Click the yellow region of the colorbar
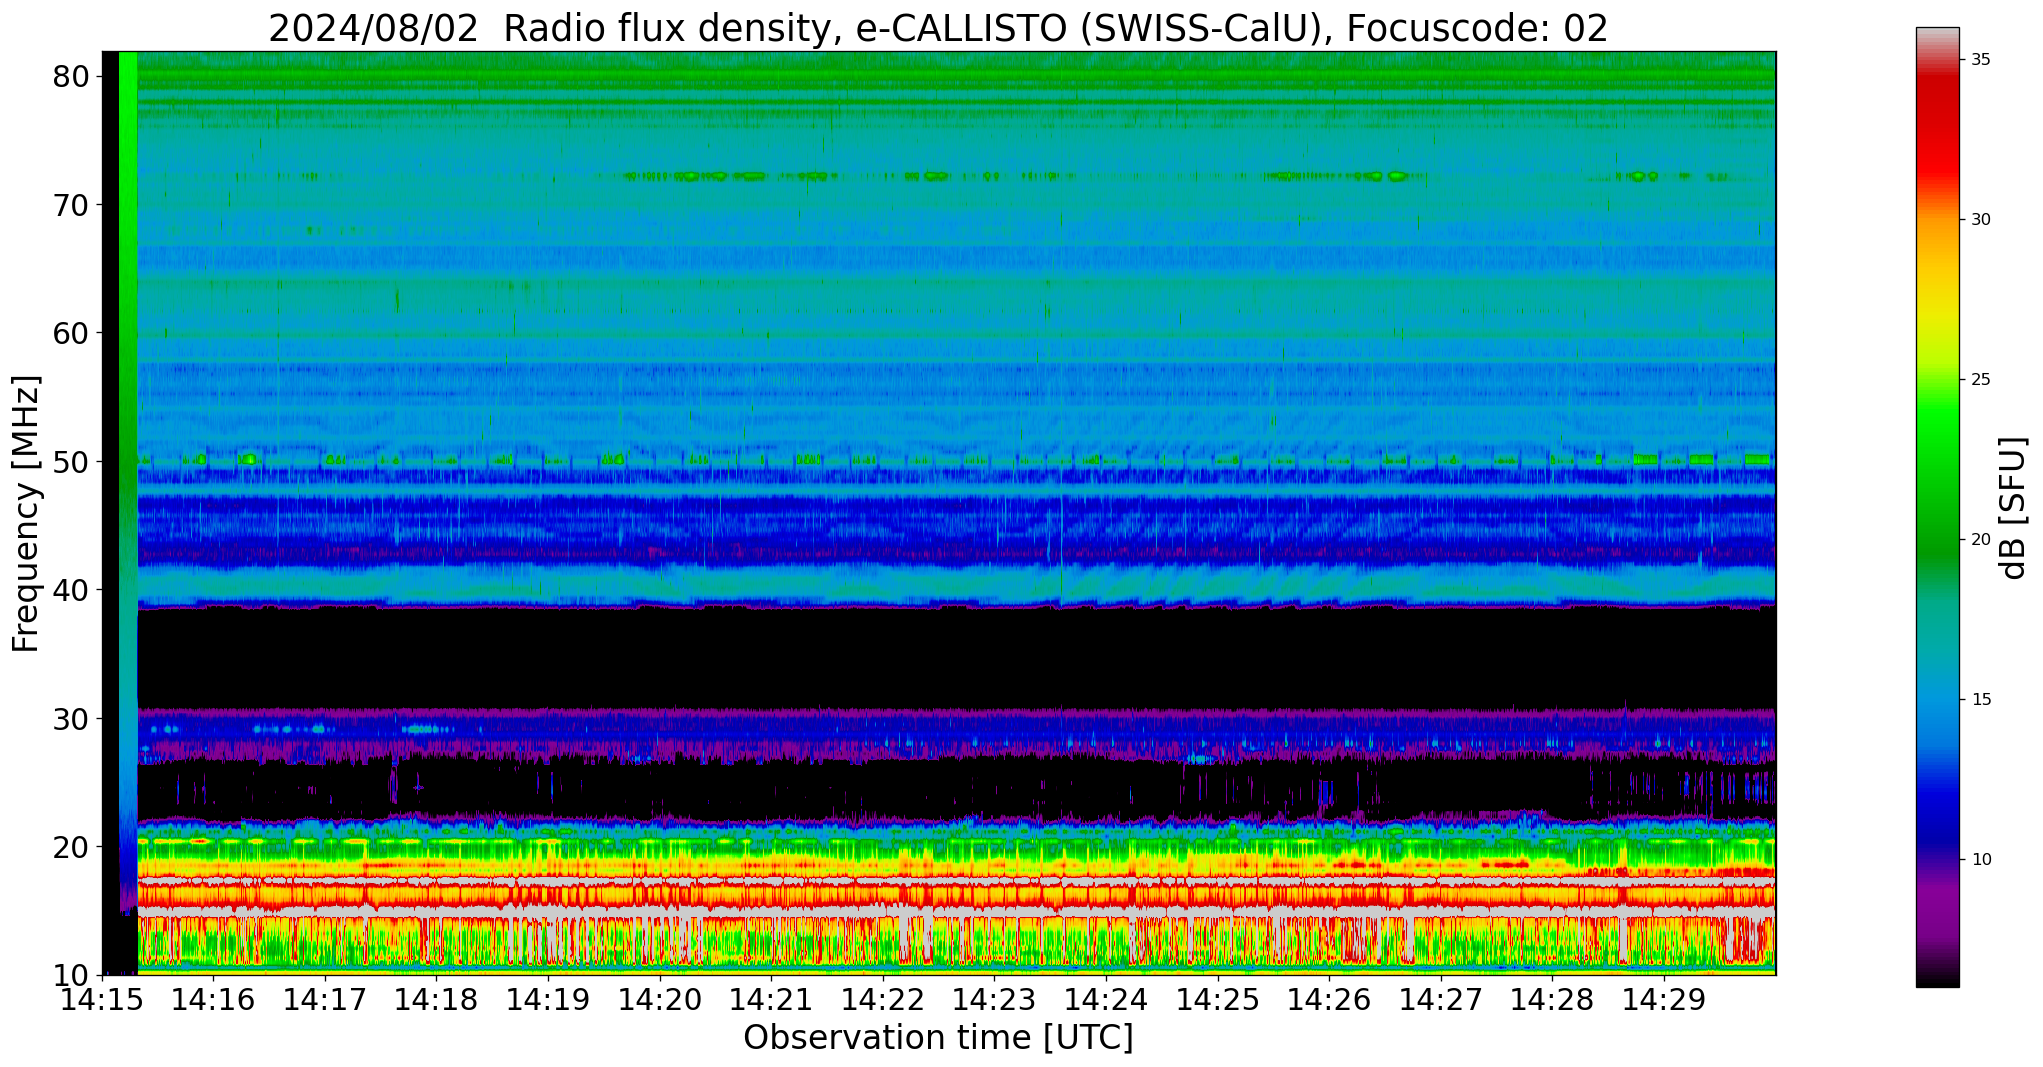 coord(1937,310)
